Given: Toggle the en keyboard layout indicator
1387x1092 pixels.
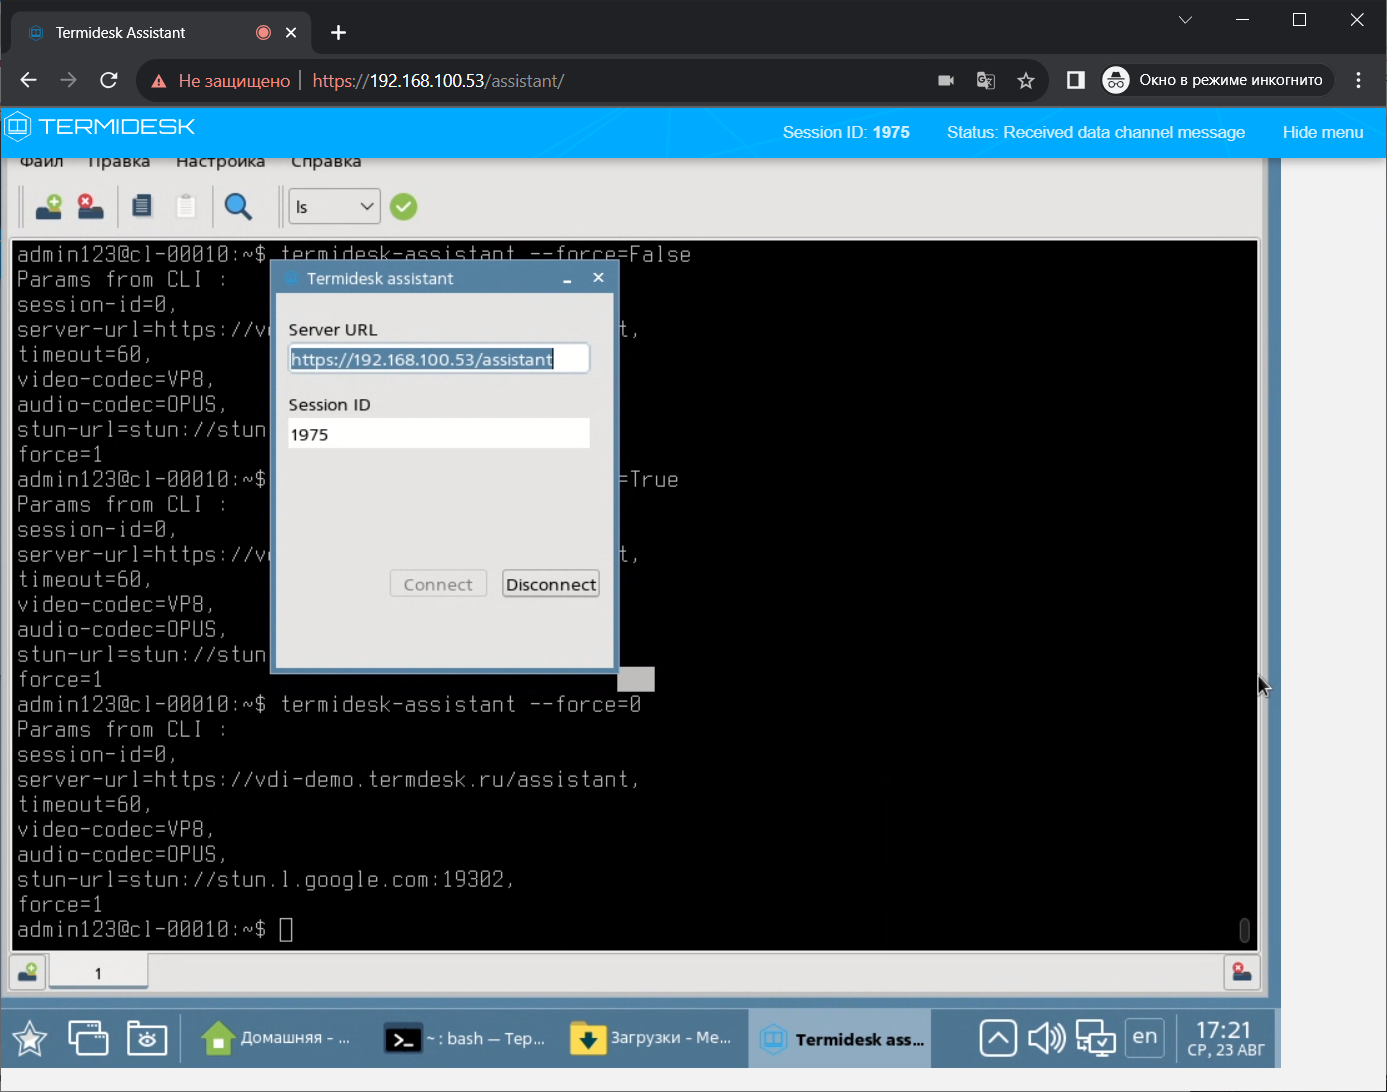Looking at the screenshot, I should pyautogui.click(x=1145, y=1037).
